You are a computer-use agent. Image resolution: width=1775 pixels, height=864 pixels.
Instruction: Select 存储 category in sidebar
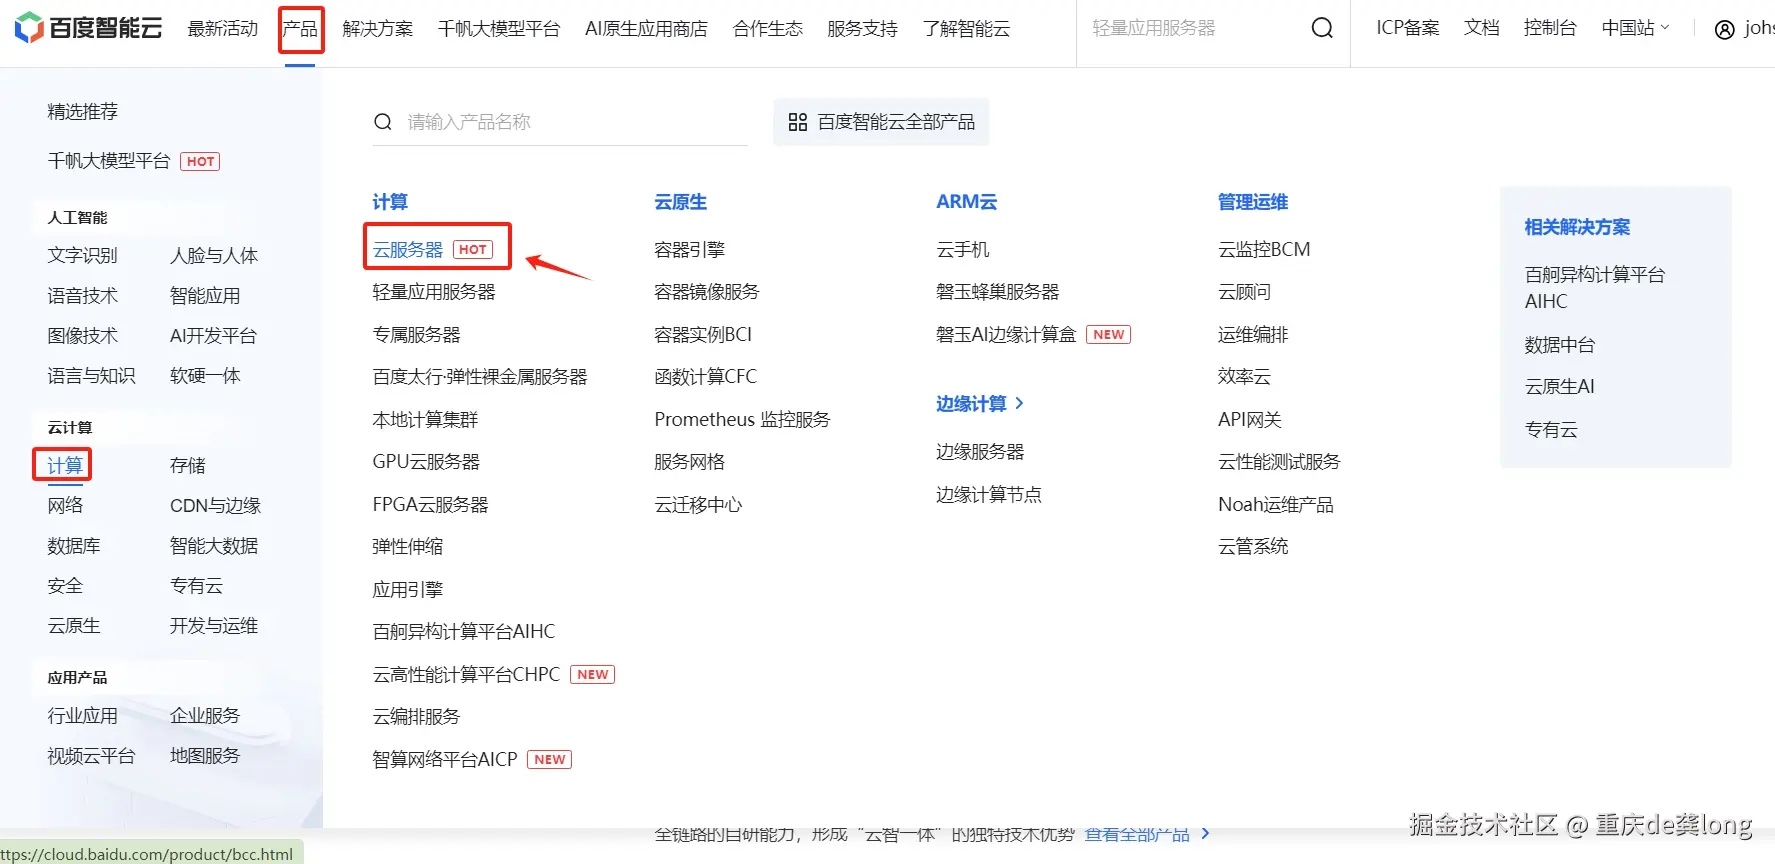tap(187, 466)
